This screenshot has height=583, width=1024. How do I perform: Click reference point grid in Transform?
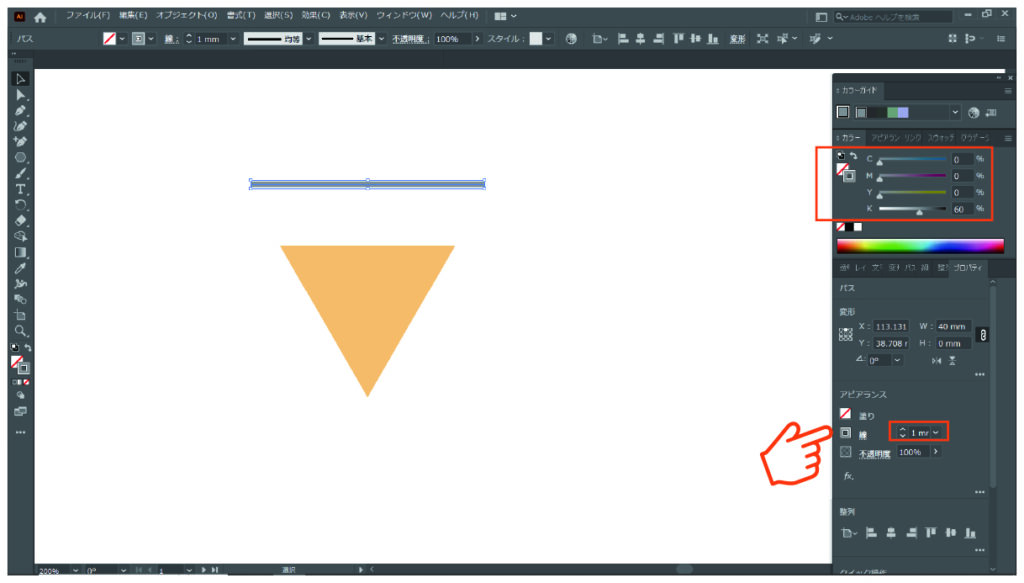(x=846, y=335)
